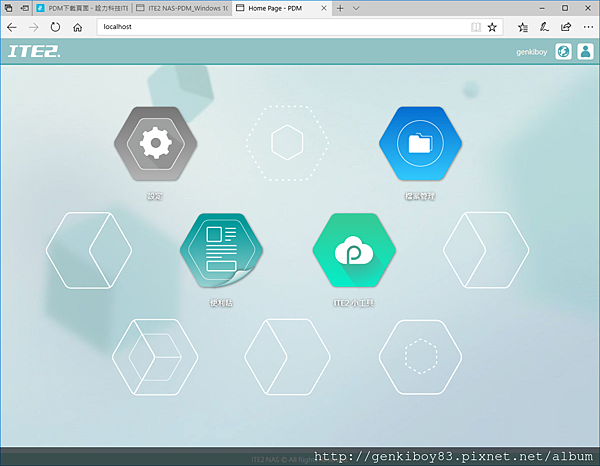Go forward in browser

(34, 27)
